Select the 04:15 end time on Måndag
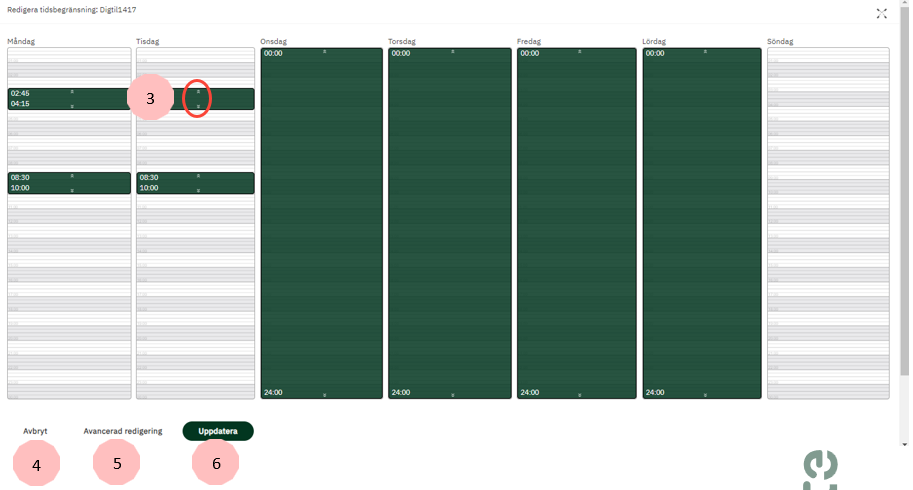Viewport: 913px width, 490px height. pyautogui.click(x=20, y=104)
